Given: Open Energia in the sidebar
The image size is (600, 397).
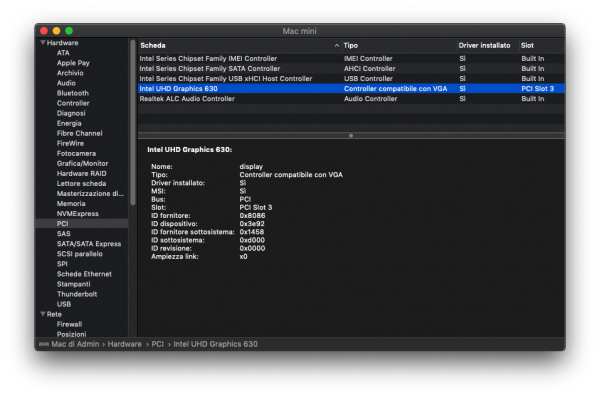Looking at the screenshot, I should pyautogui.click(x=69, y=123).
